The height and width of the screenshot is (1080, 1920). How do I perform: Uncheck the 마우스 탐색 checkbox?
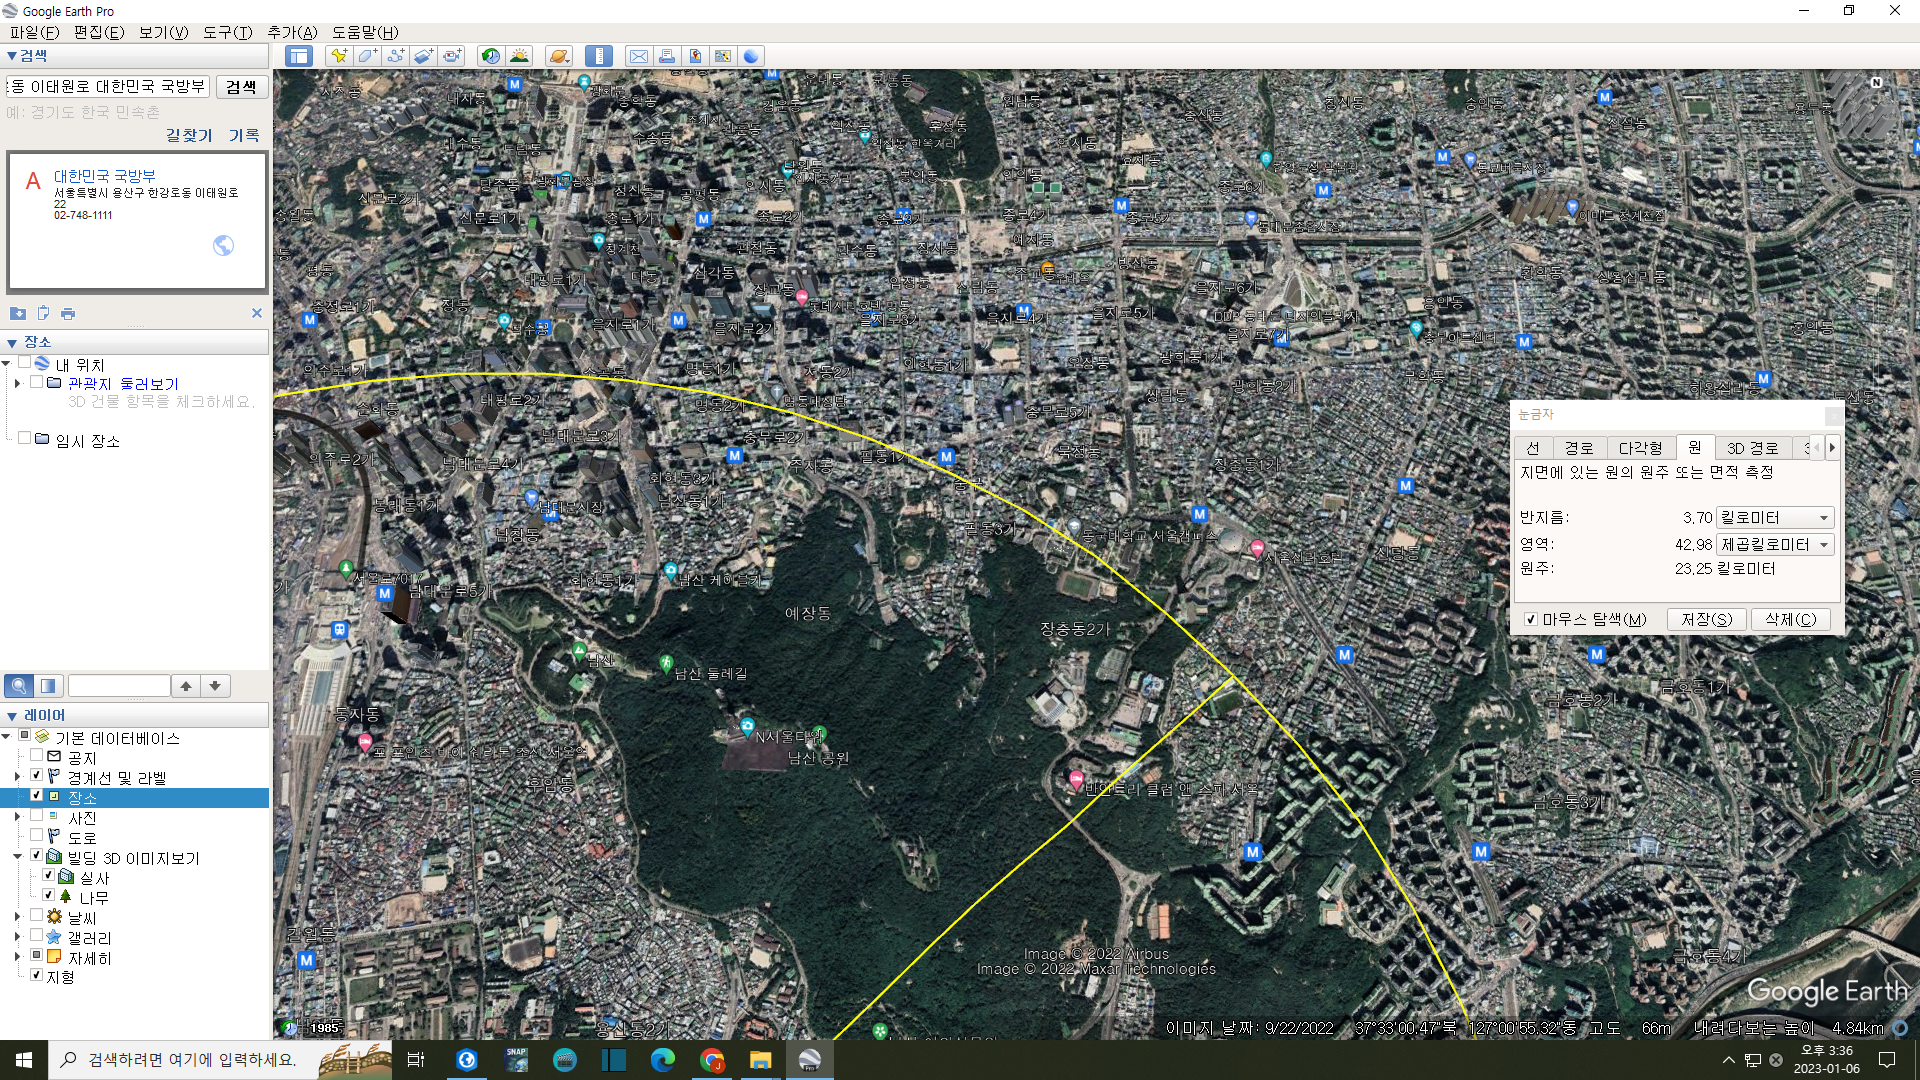pyautogui.click(x=1530, y=619)
